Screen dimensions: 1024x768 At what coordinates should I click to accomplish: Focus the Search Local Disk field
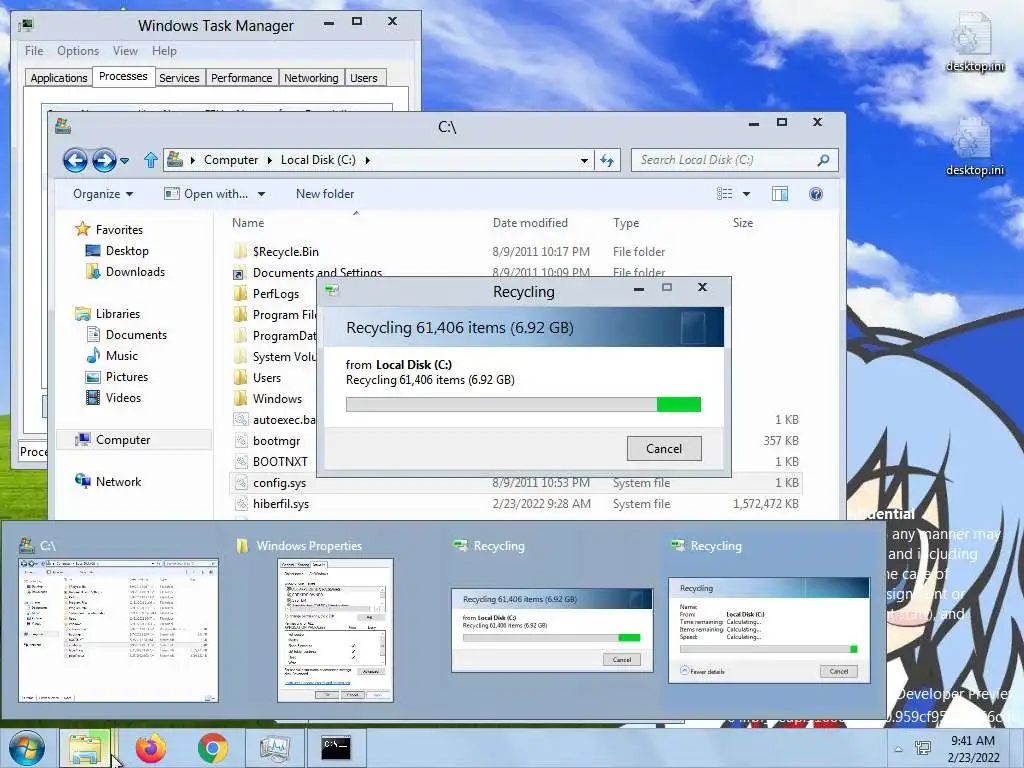(x=734, y=160)
